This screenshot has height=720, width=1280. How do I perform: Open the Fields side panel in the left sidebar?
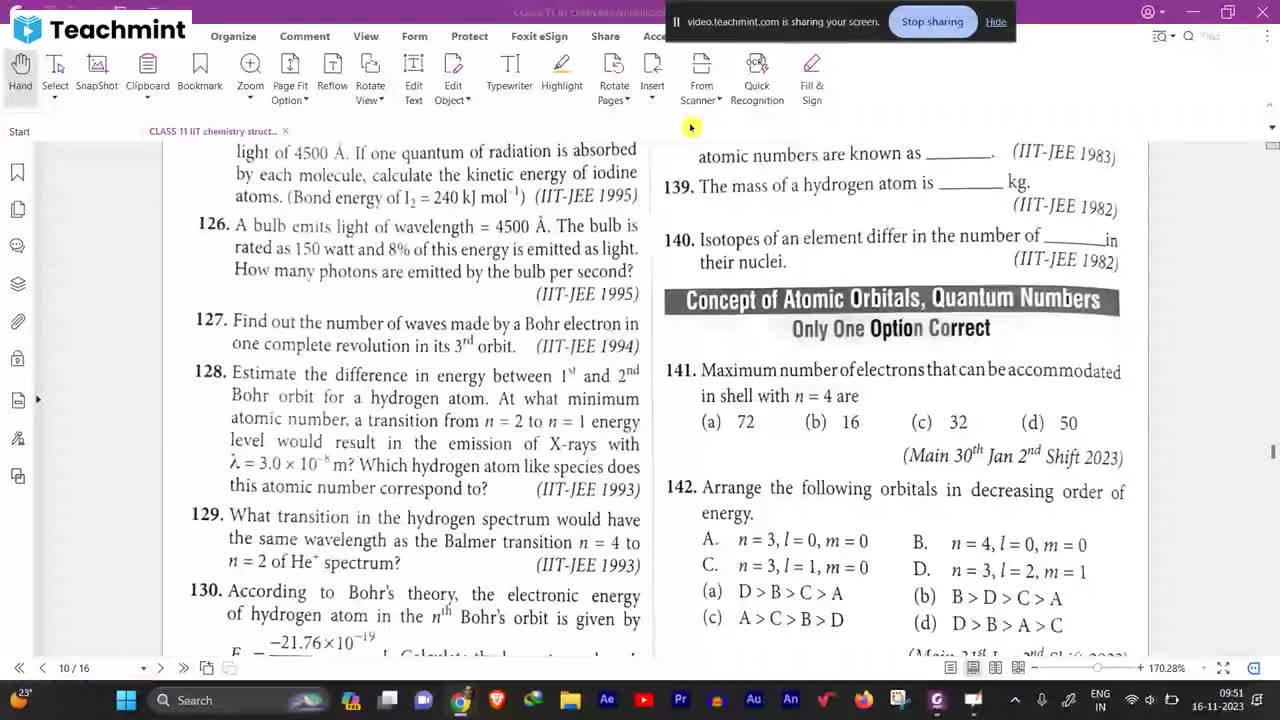point(17,400)
